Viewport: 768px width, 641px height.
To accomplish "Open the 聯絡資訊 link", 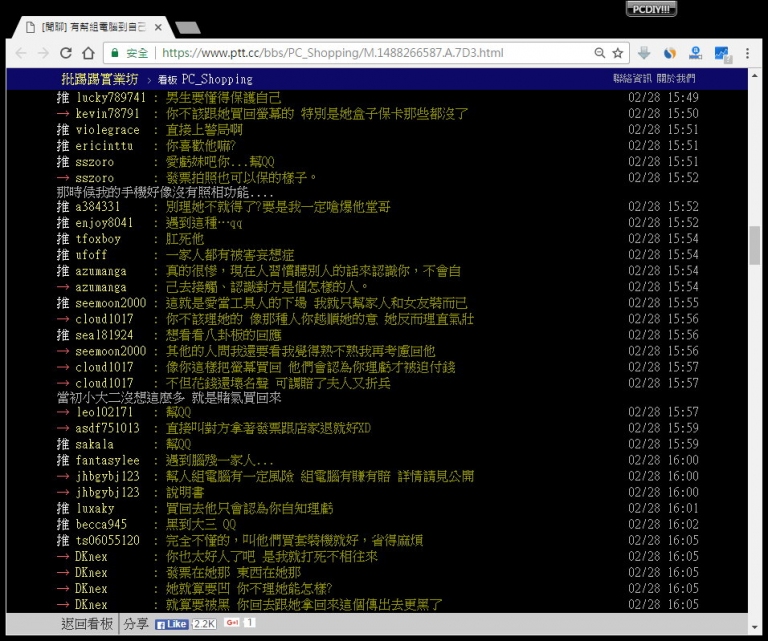I will click(x=632, y=78).
